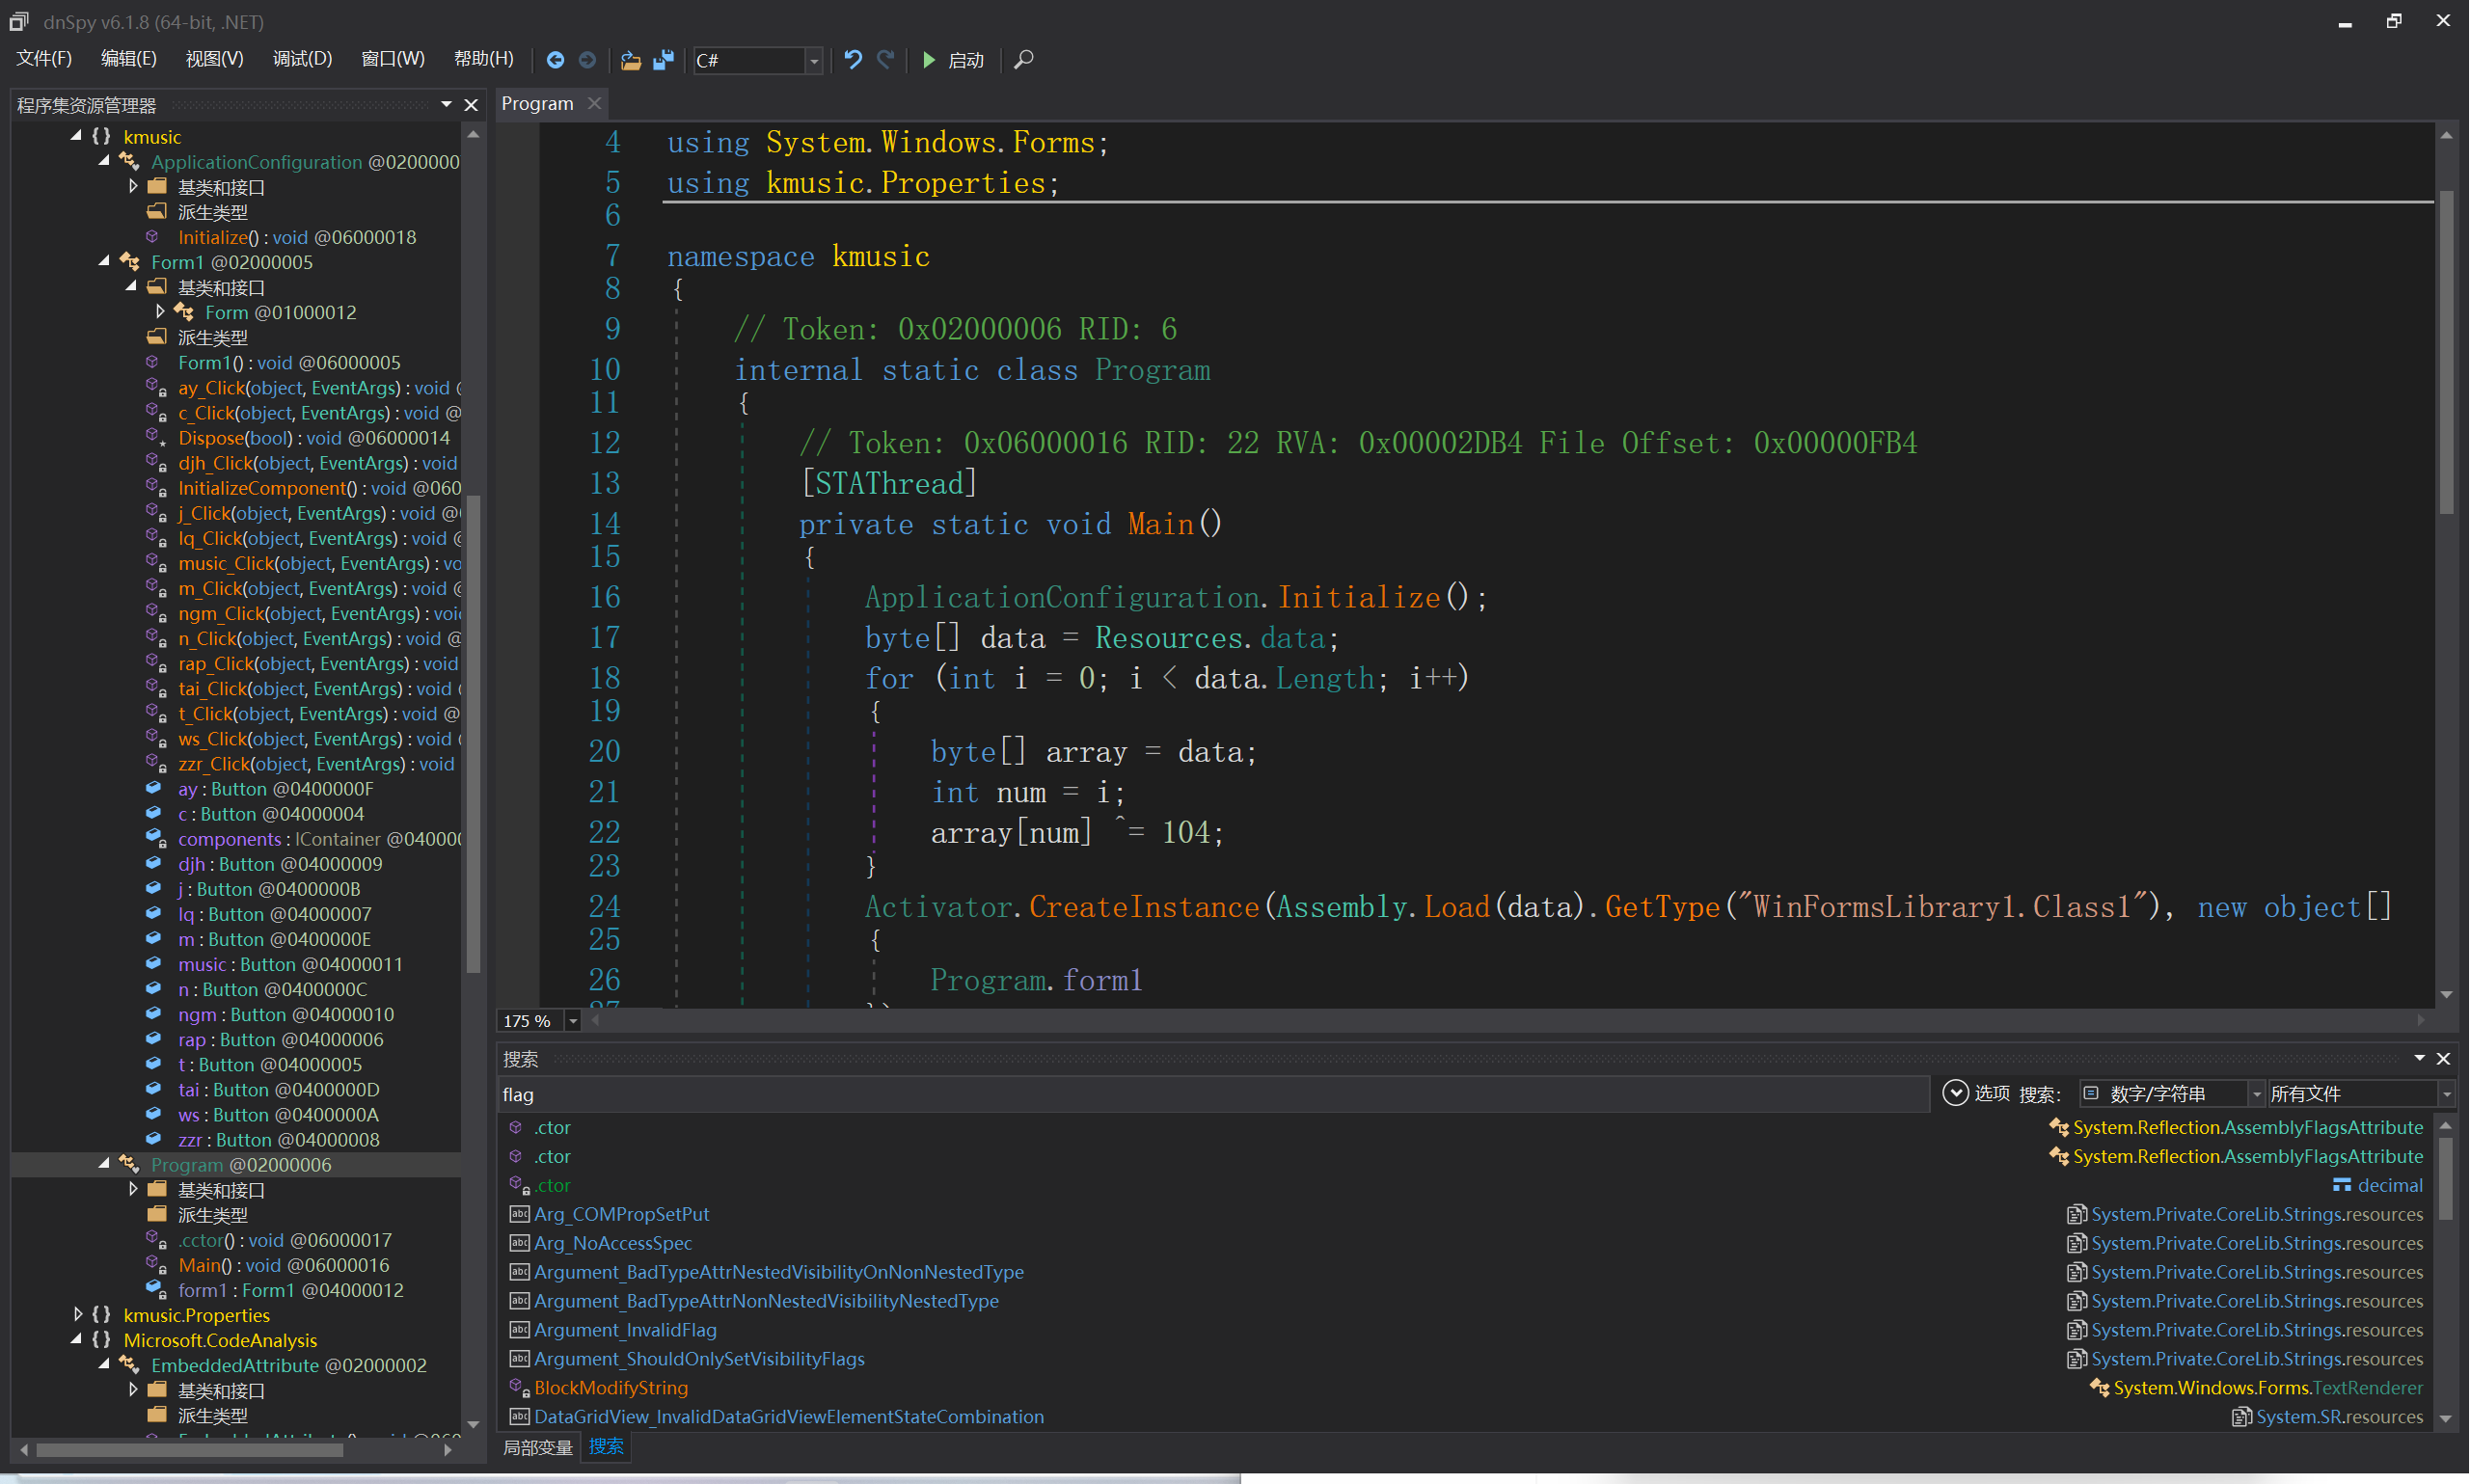This screenshot has height=1484, width=2470.
Task: Select the Arg_COMPropSetPut search result
Action: [x=621, y=1213]
